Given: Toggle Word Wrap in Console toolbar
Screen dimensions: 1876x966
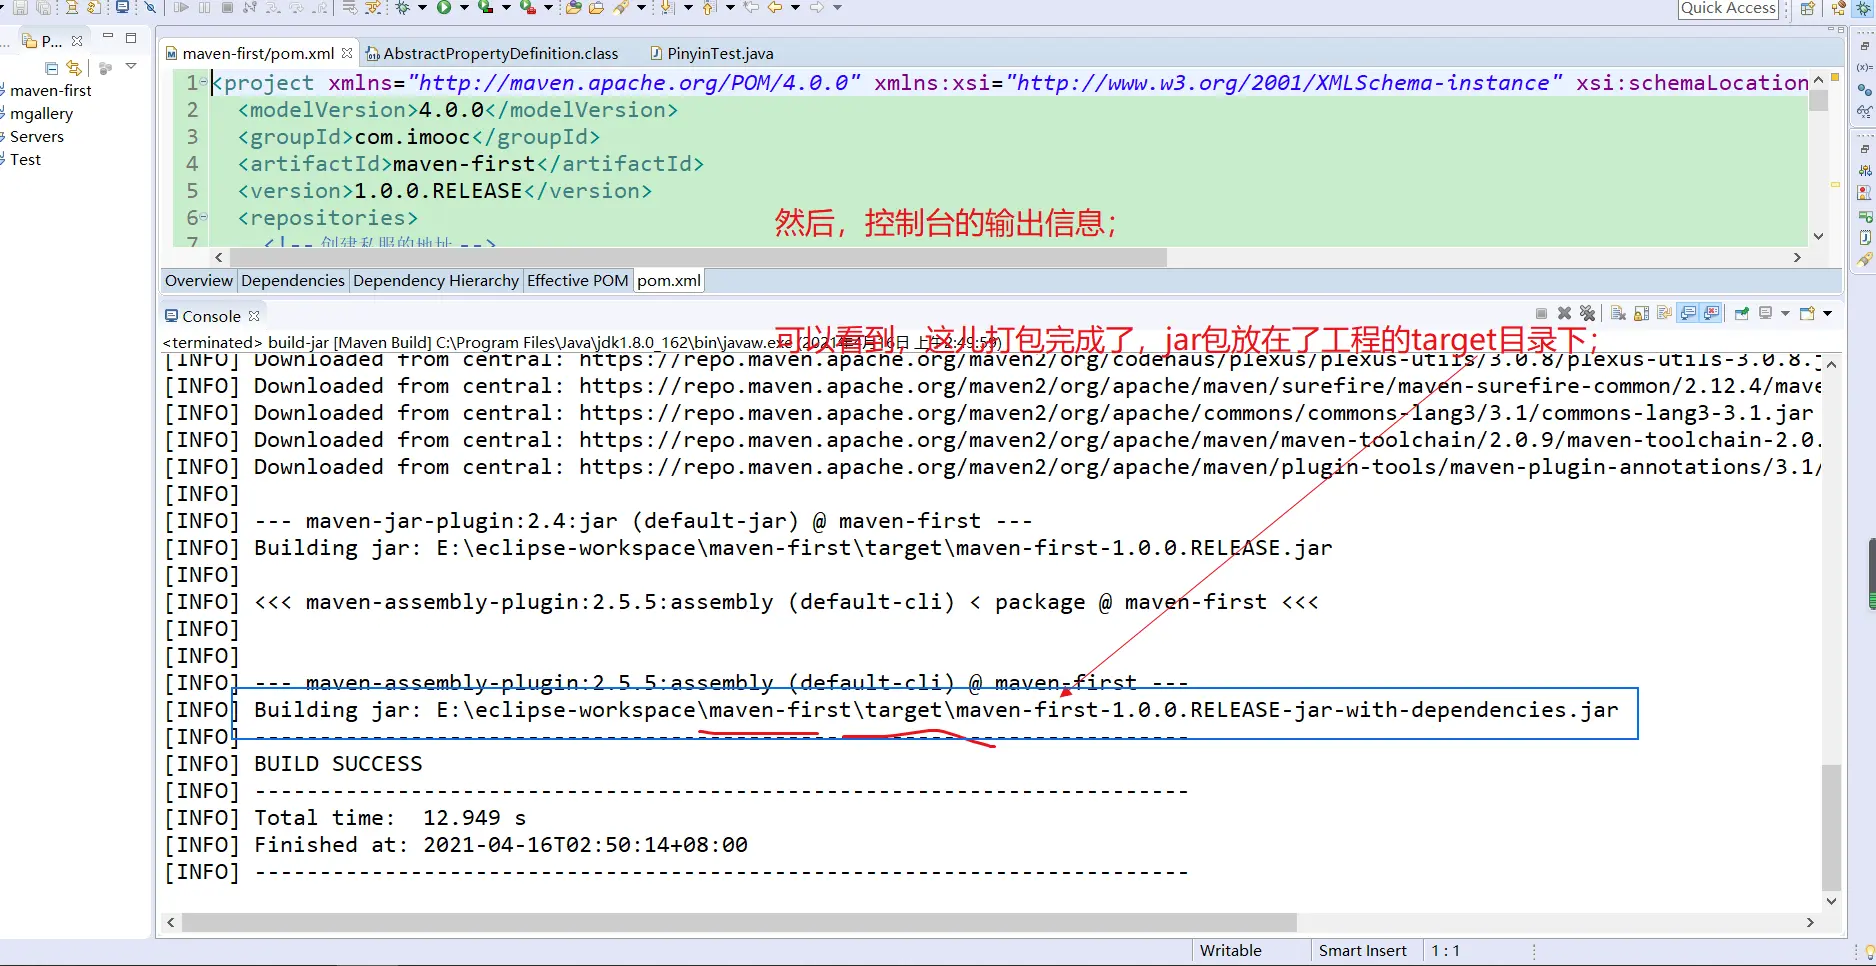Looking at the screenshot, I should pos(1664,314).
